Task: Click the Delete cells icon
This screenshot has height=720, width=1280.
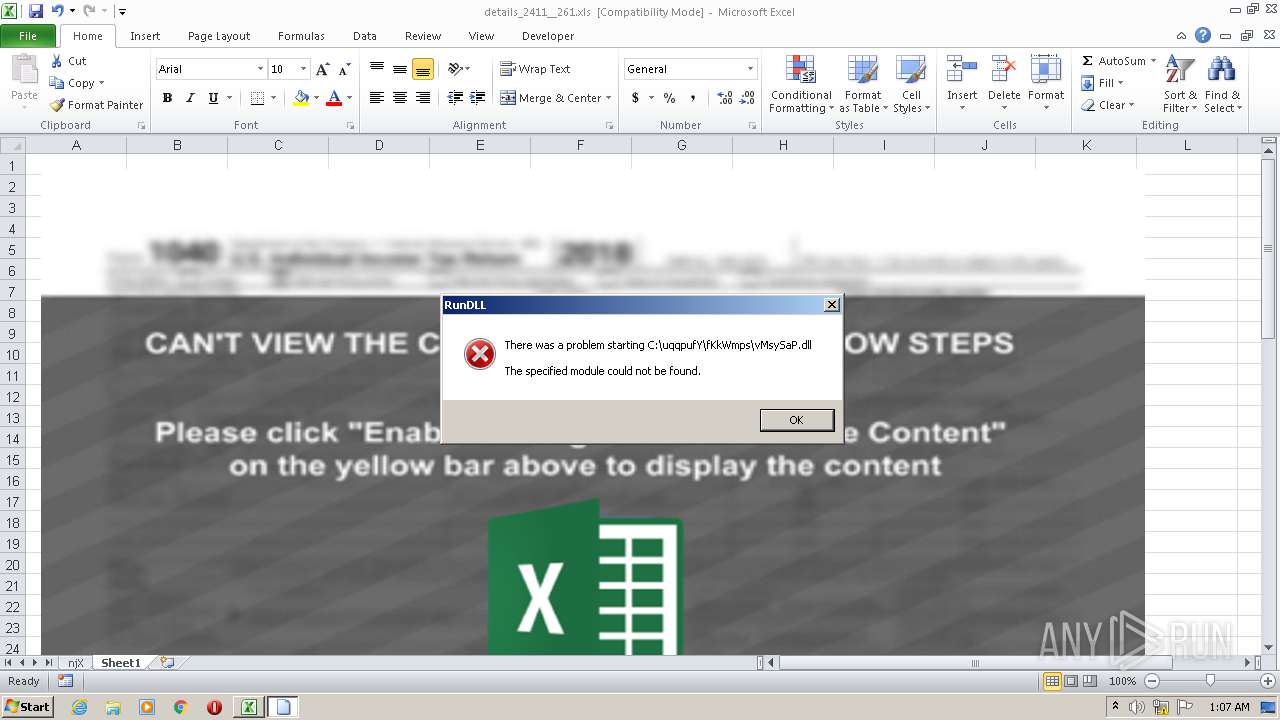Action: click(x=1004, y=70)
